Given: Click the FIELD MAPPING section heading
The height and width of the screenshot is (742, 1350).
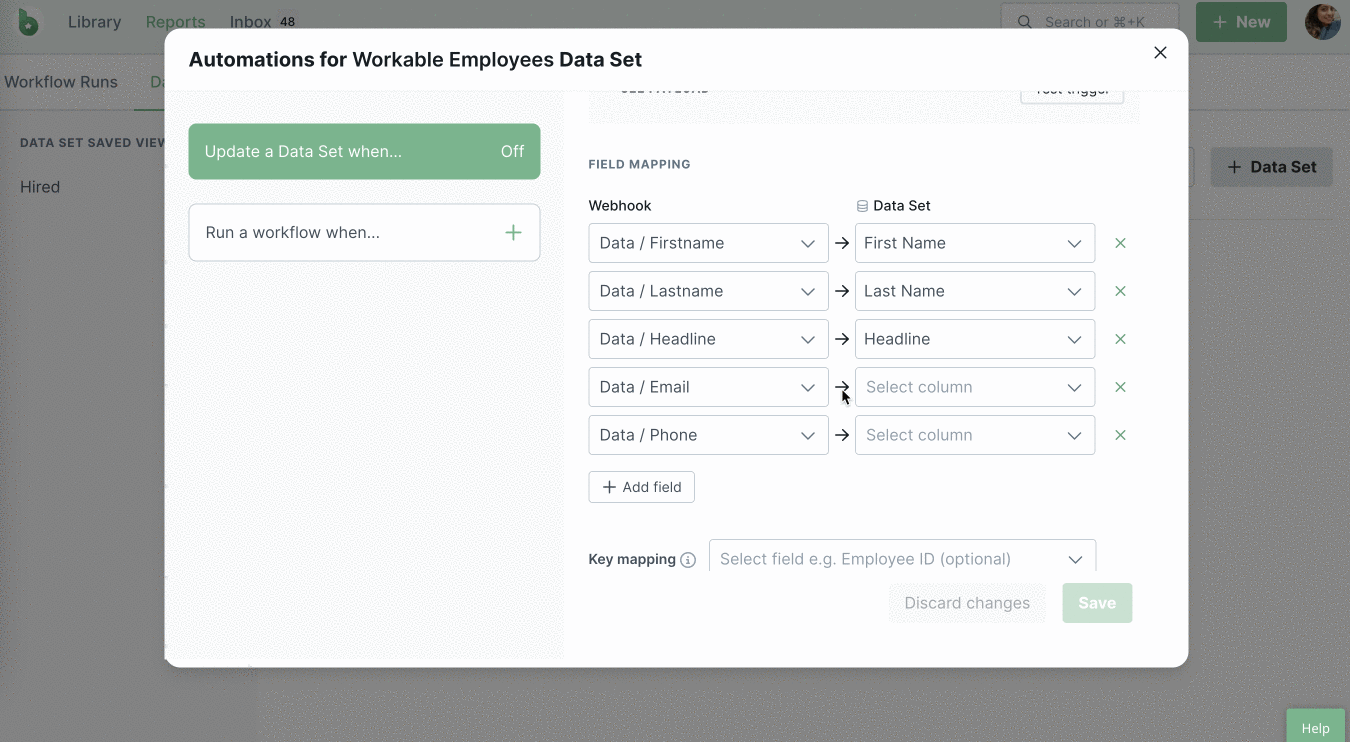Looking at the screenshot, I should pyautogui.click(x=639, y=164).
